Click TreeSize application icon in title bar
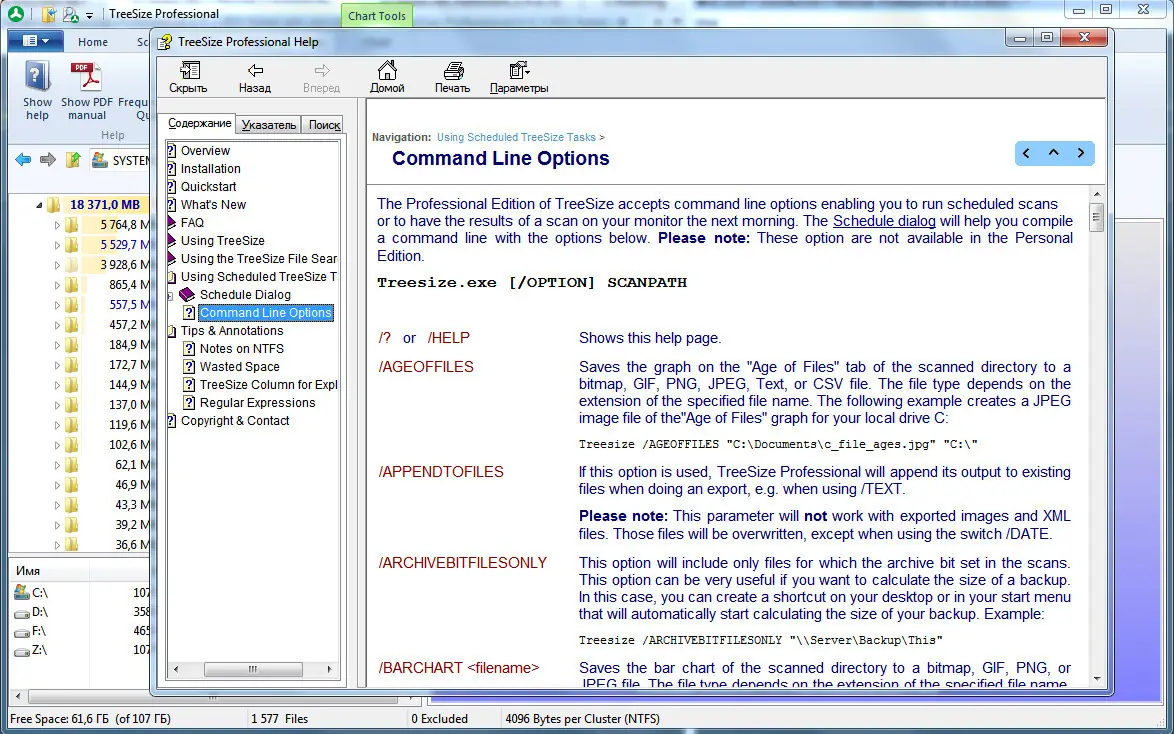The image size is (1174, 734). [x=15, y=13]
